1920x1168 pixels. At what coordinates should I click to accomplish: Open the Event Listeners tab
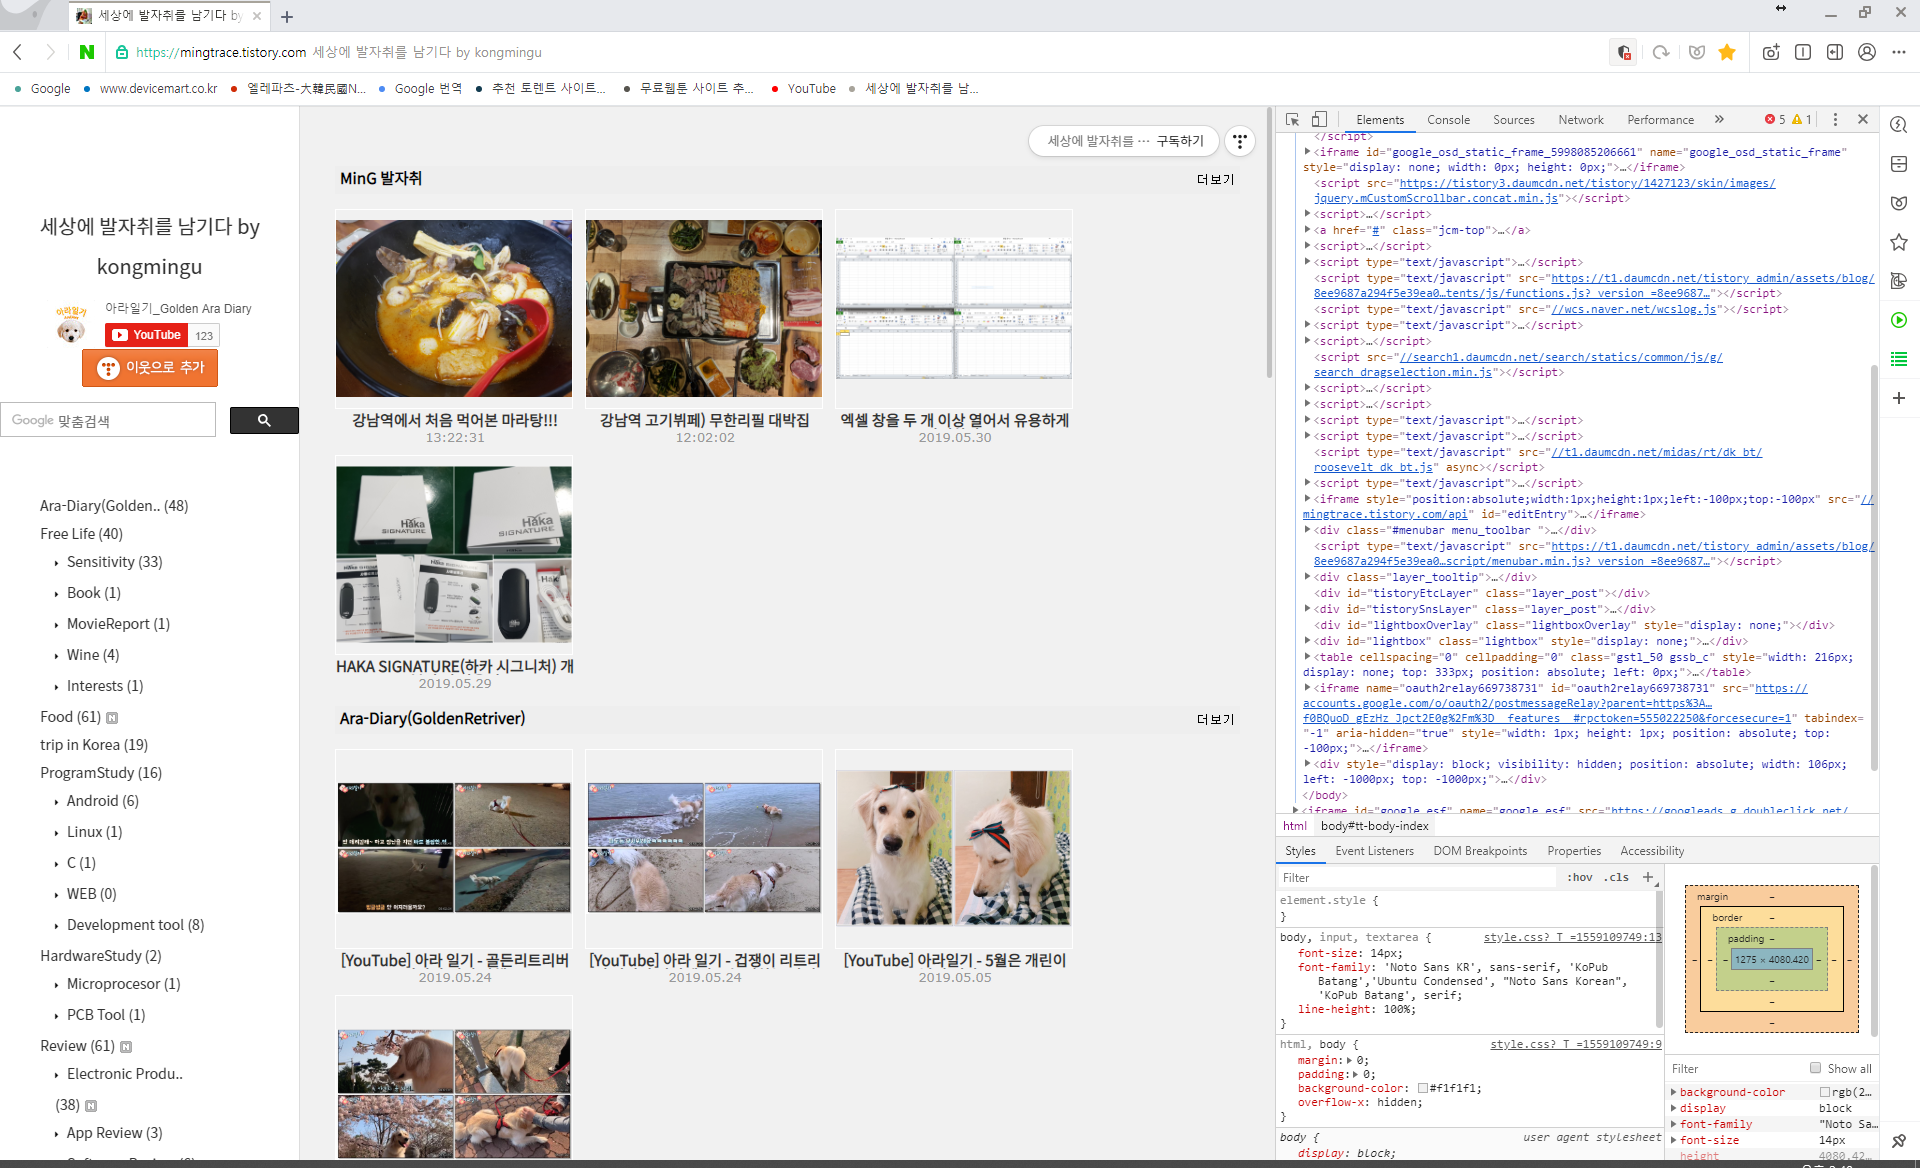pos(1374,851)
